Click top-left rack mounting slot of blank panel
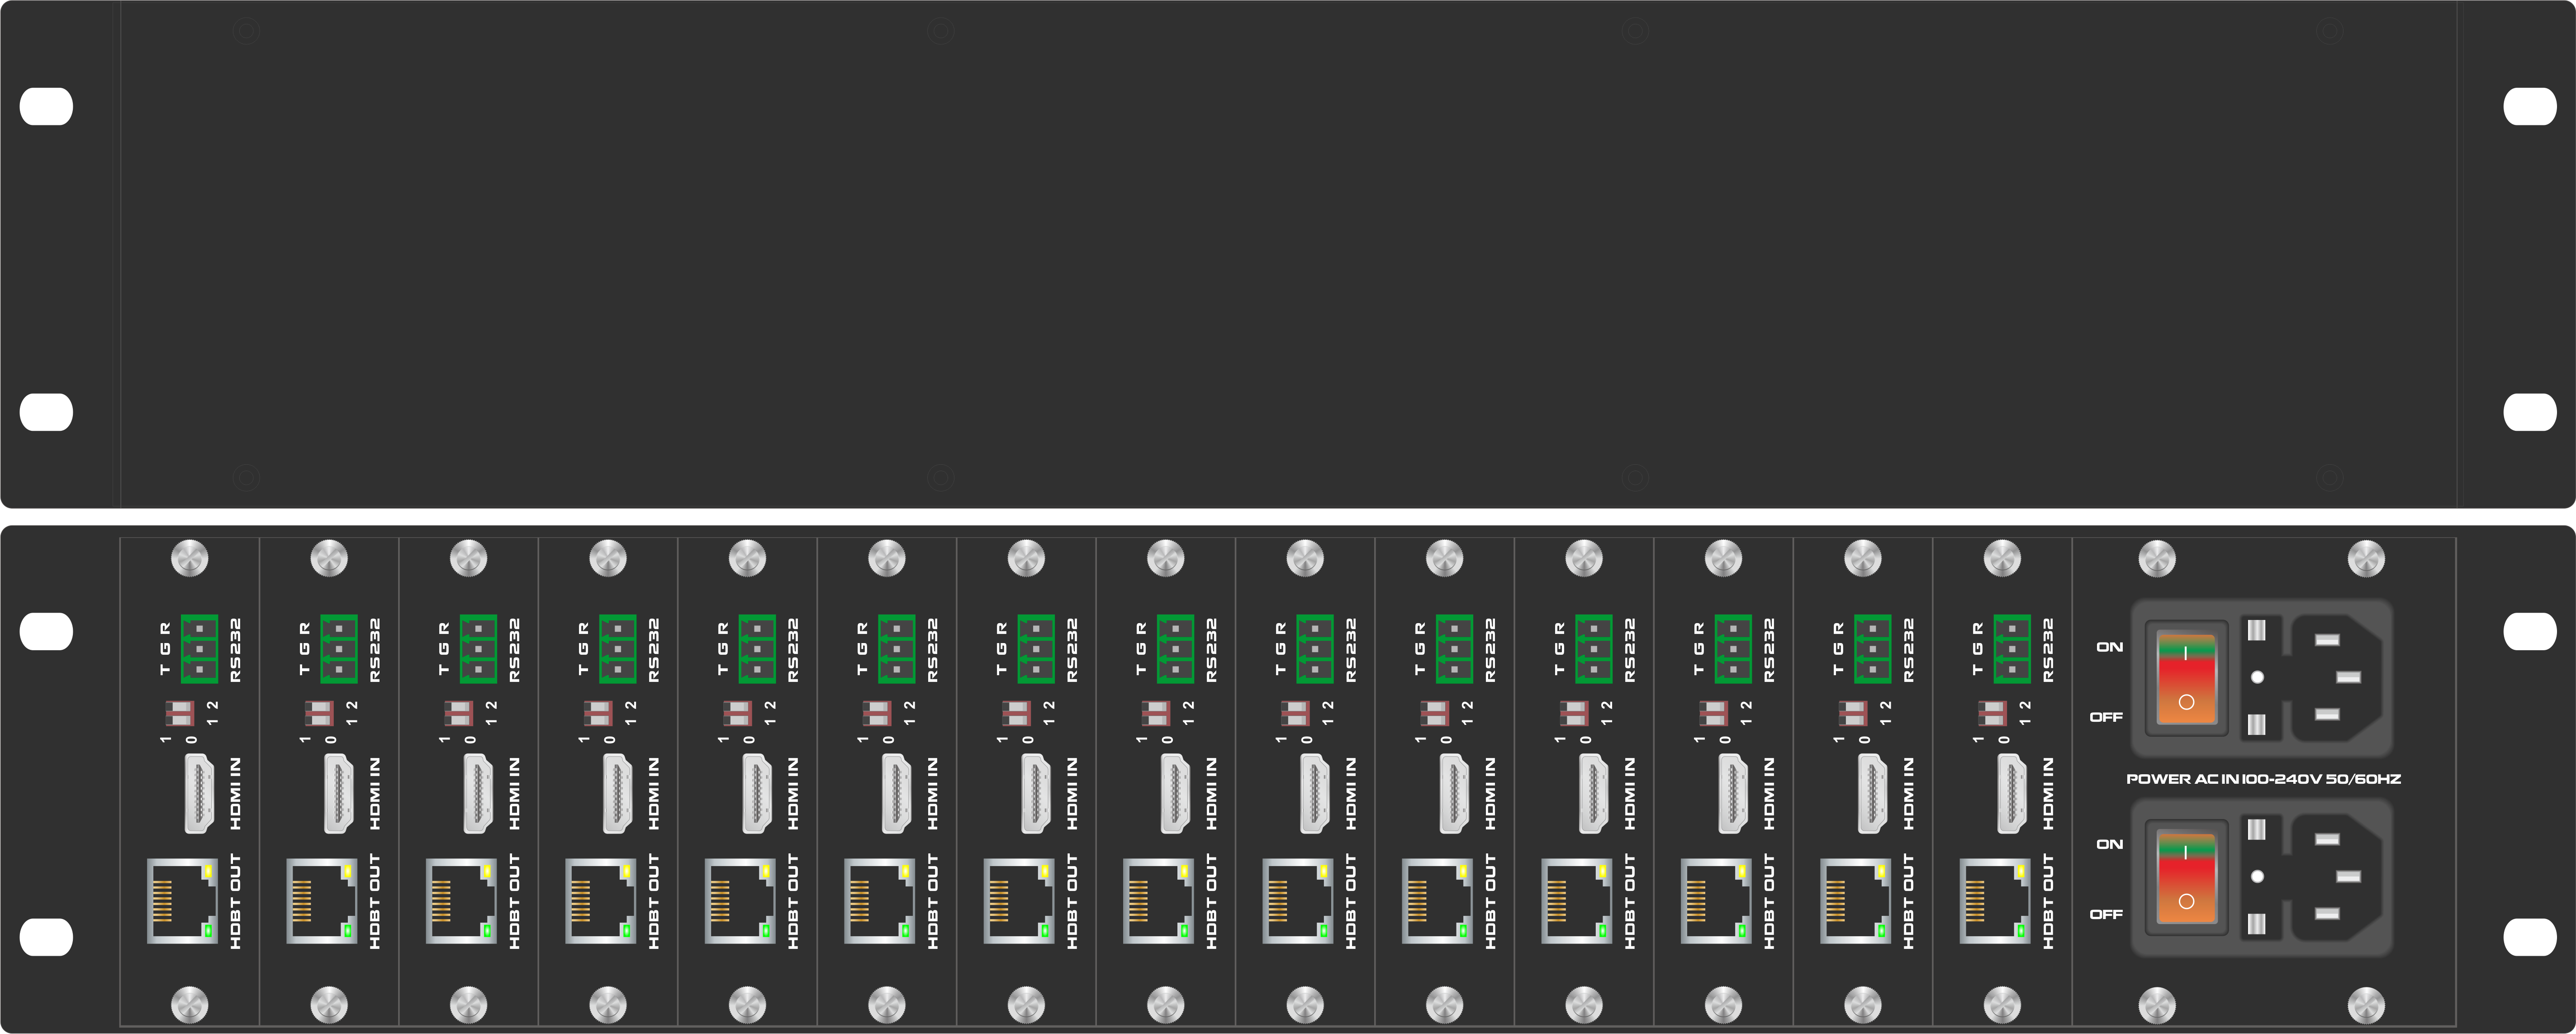The height and width of the screenshot is (1034, 2576). [46, 107]
